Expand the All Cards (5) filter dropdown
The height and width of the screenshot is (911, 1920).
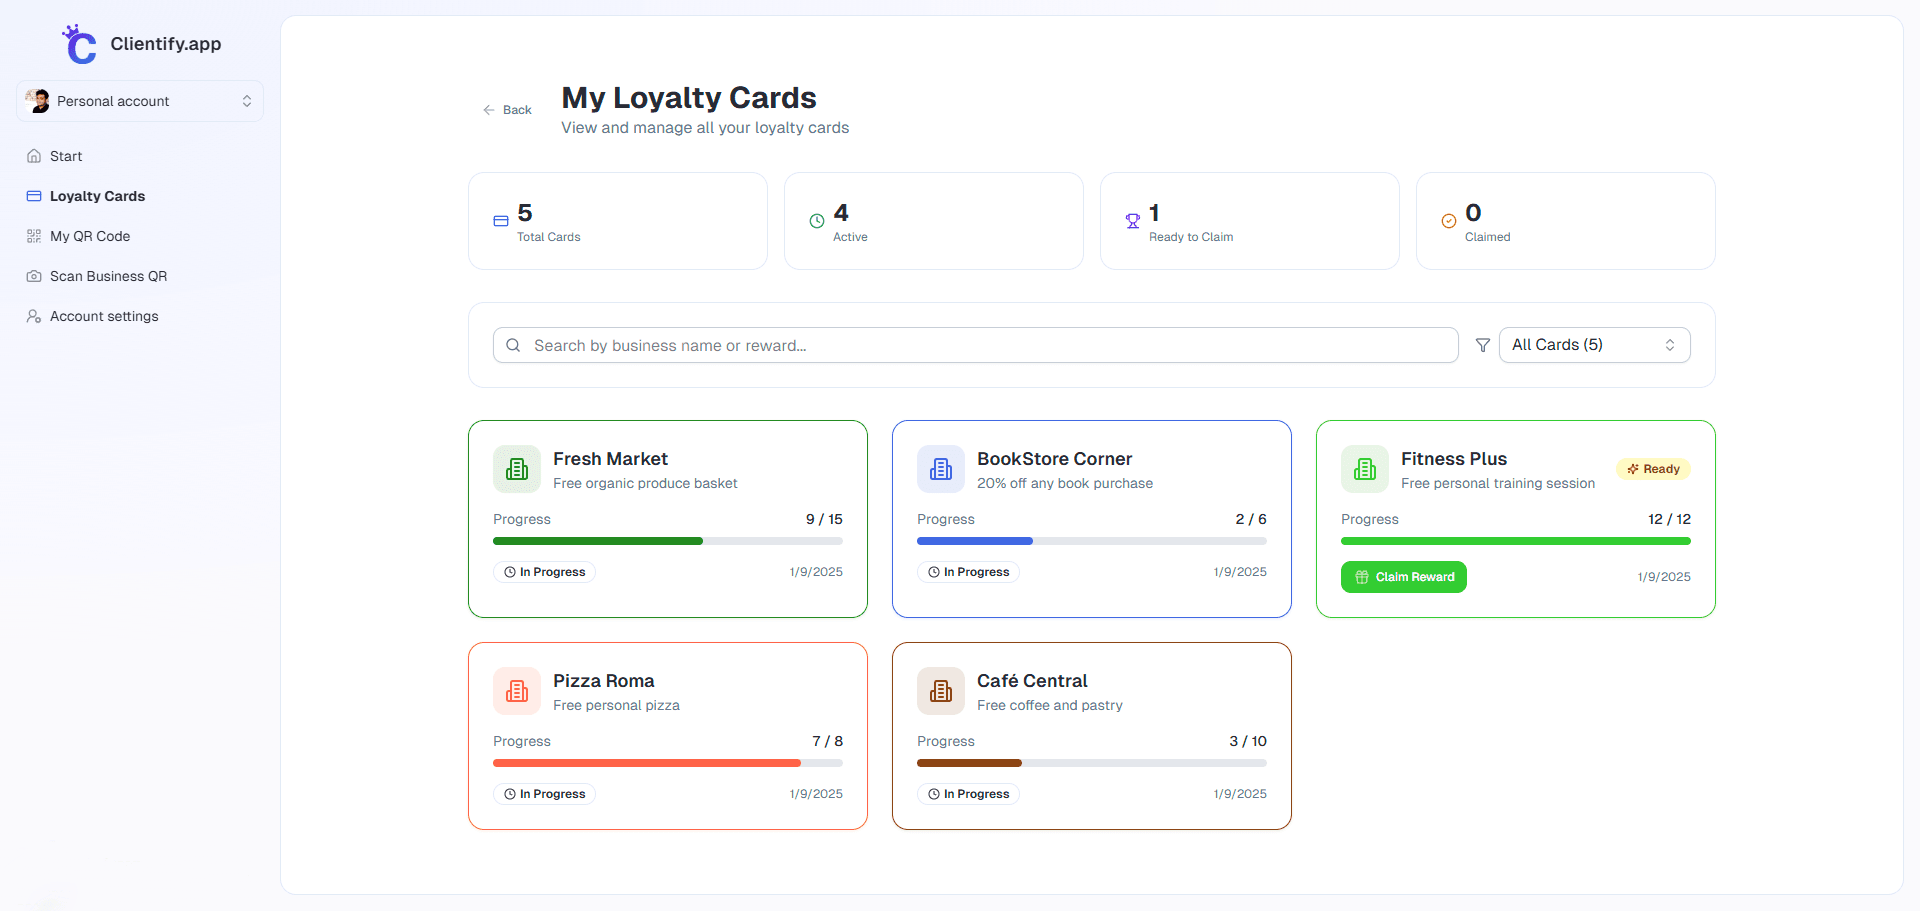pos(1594,345)
